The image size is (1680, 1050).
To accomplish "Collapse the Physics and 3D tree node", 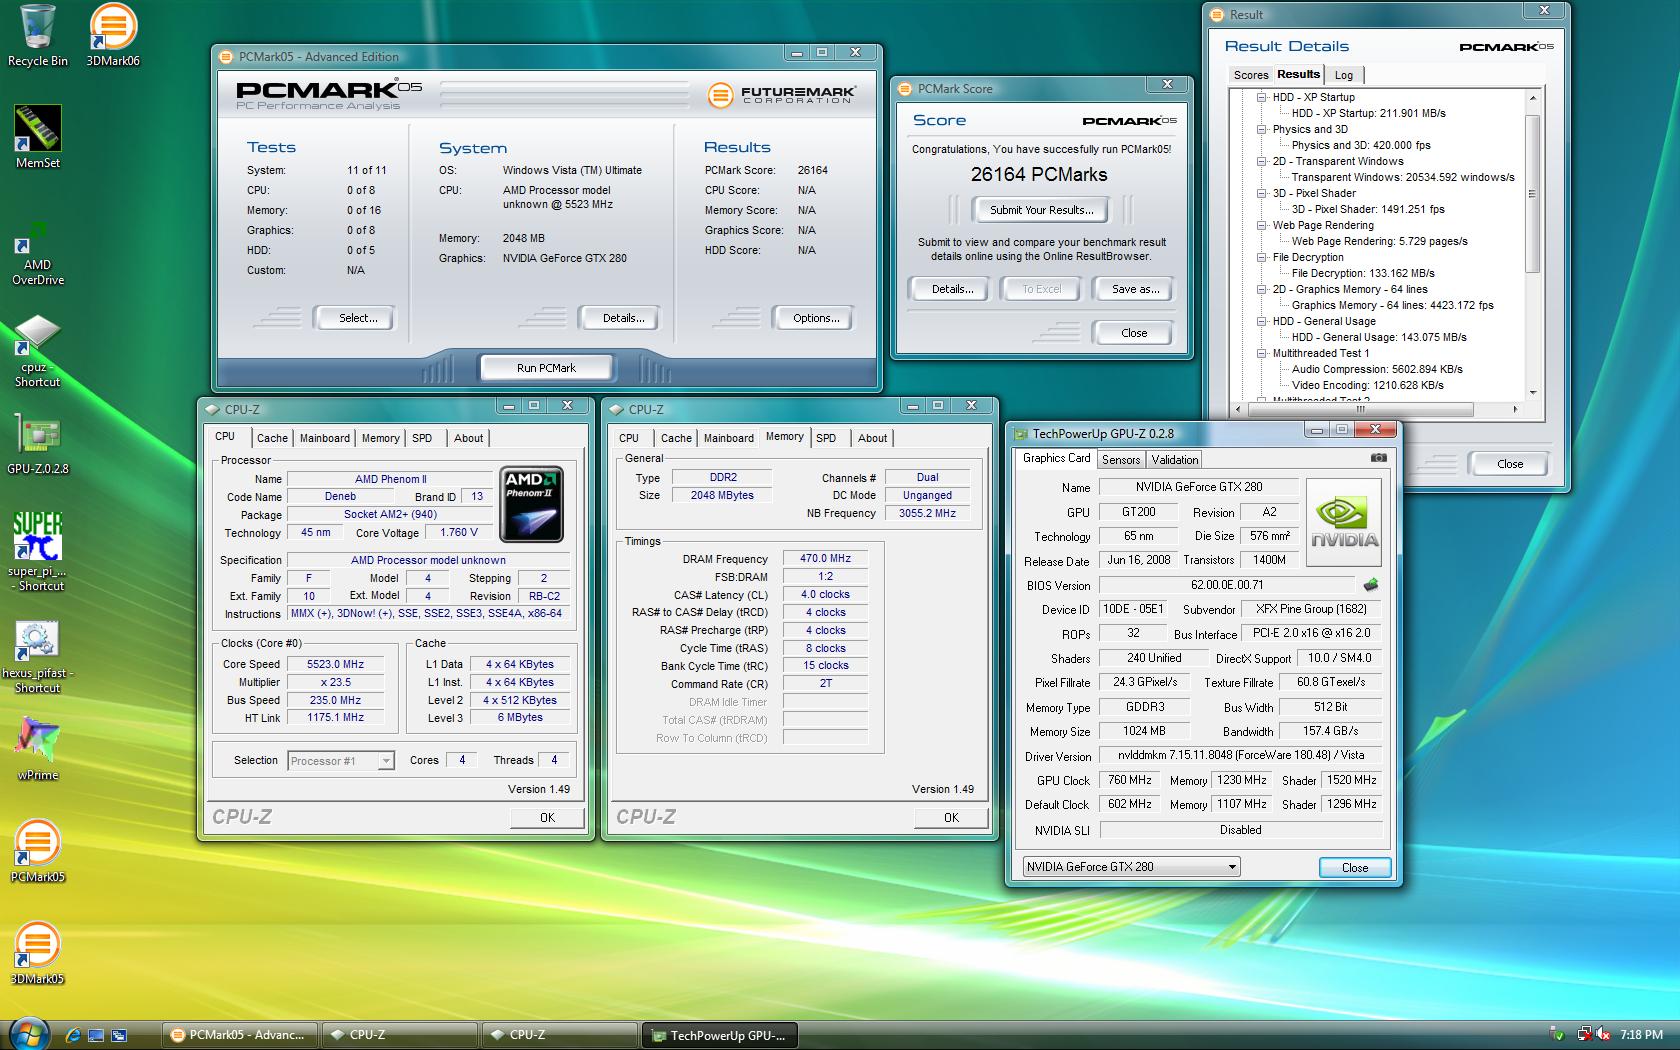I will (x=1262, y=129).
